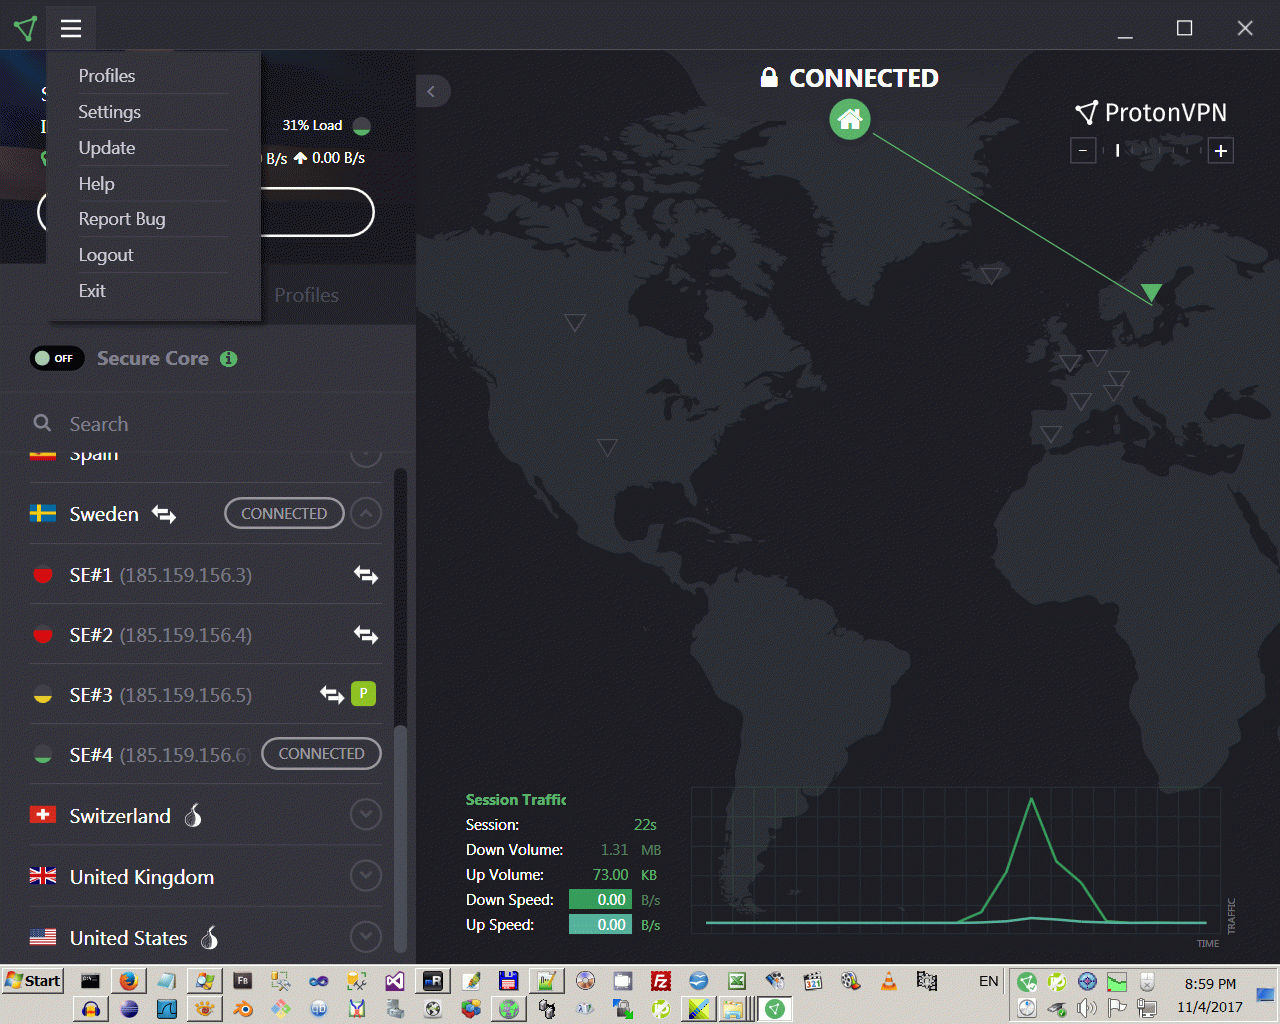Expand the United States server list
This screenshot has width=1280, height=1024.
coord(366,937)
